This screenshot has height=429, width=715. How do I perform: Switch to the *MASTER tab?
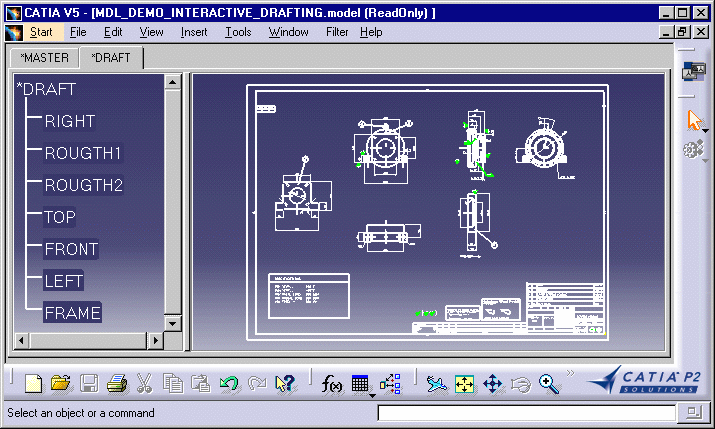pyautogui.click(x=45, y=58)
